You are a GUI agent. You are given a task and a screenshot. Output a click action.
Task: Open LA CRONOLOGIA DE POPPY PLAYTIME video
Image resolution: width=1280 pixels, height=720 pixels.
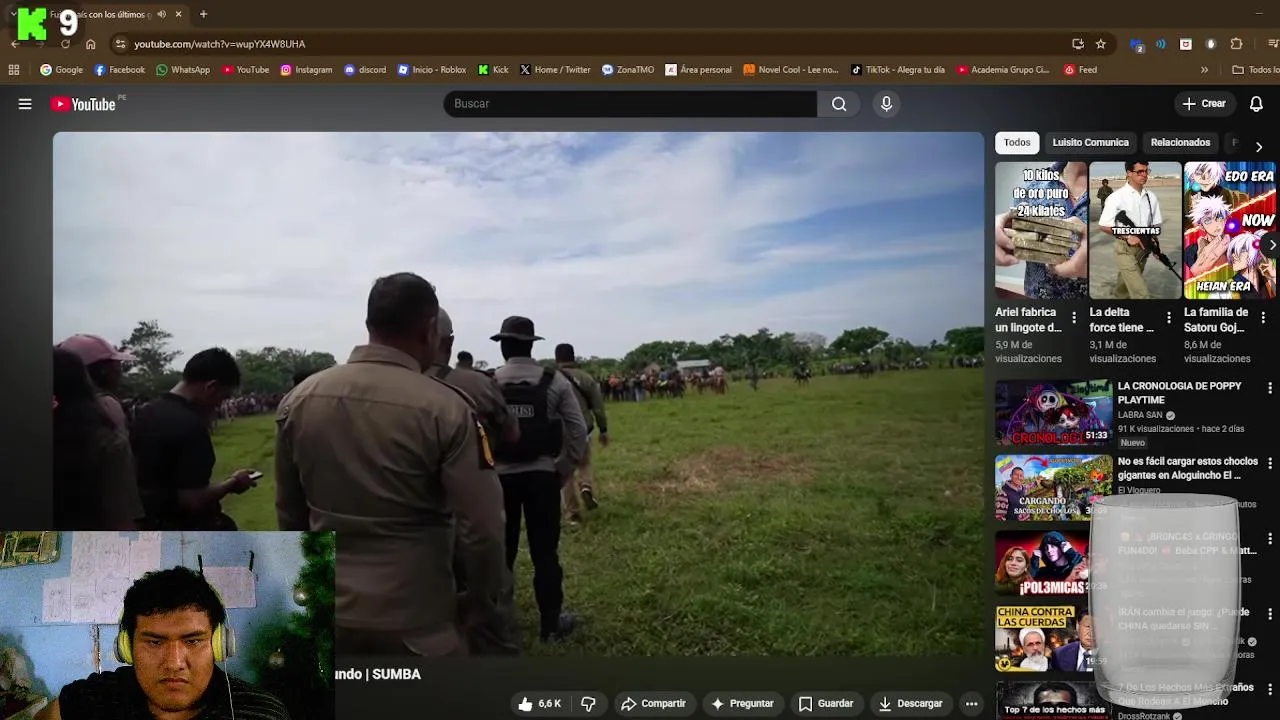pyautogui.click(x=1179, y=393)
